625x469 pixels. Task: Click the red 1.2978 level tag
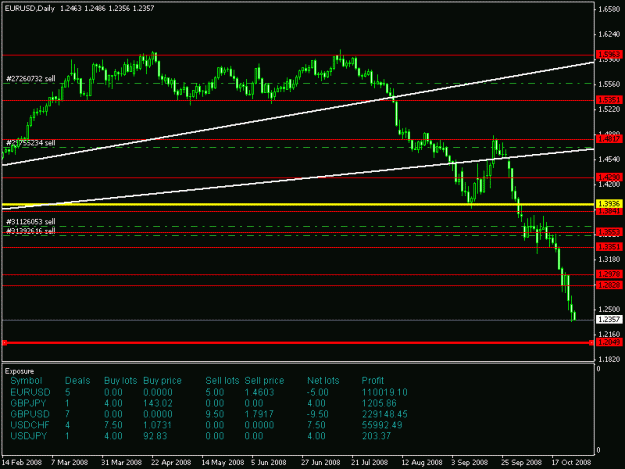609,274
